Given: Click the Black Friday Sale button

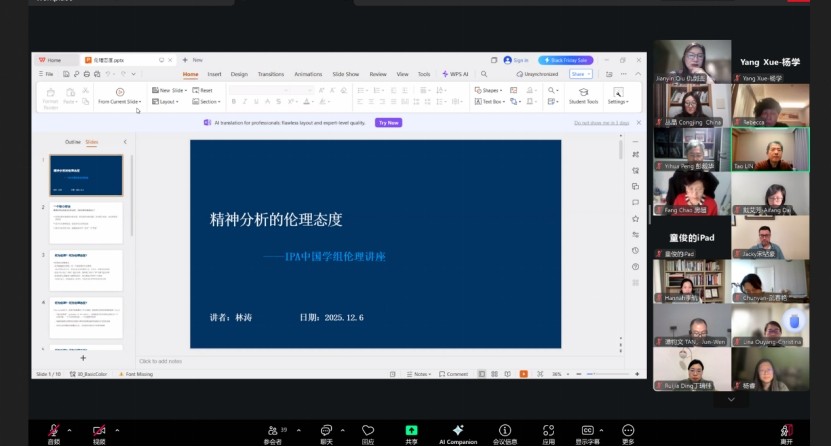Looking at the screenshot, I should coord(566,60).
